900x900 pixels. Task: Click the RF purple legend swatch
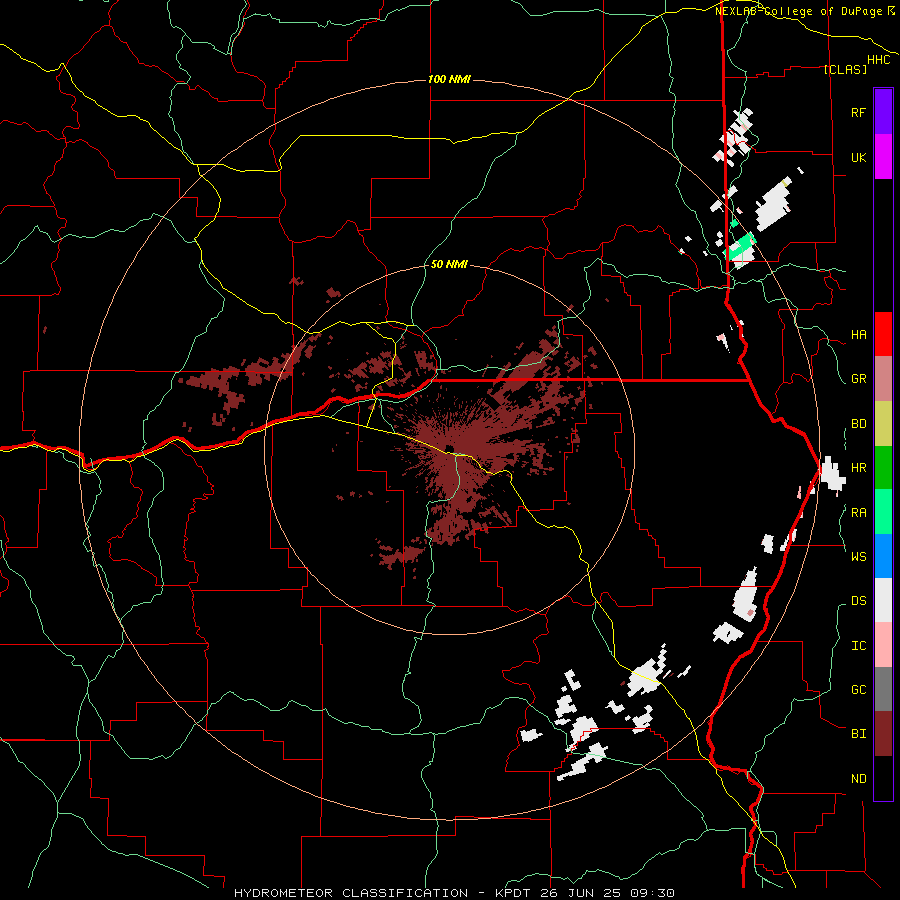click(883, 112)
